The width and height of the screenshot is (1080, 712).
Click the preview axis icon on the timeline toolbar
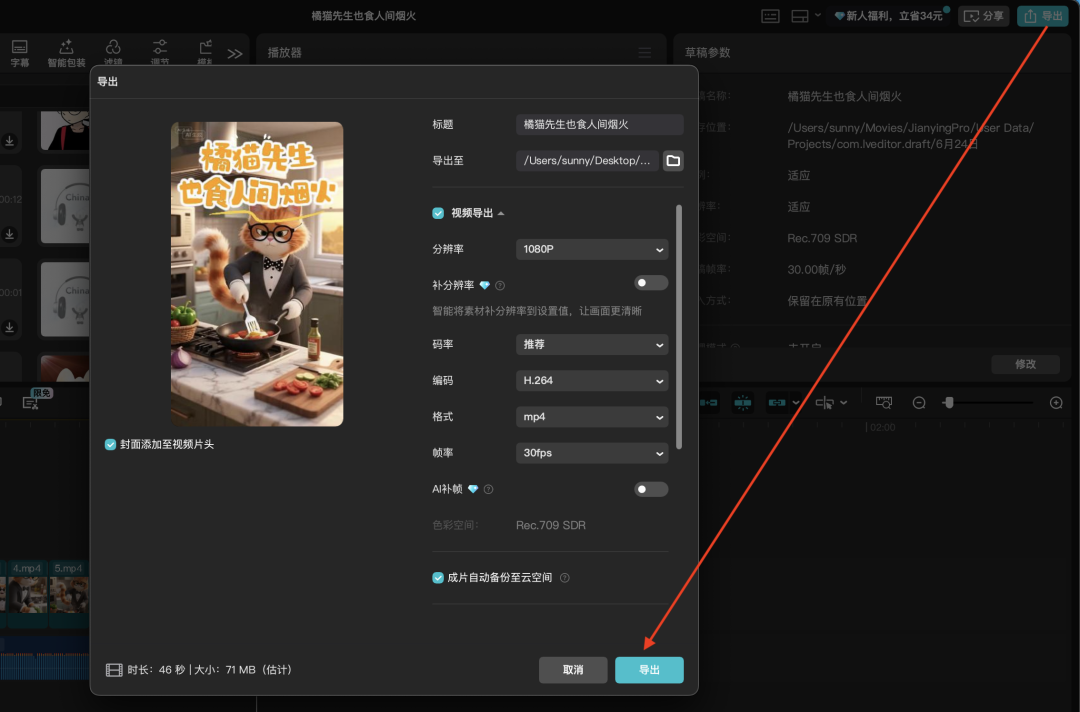pos(884,402)
